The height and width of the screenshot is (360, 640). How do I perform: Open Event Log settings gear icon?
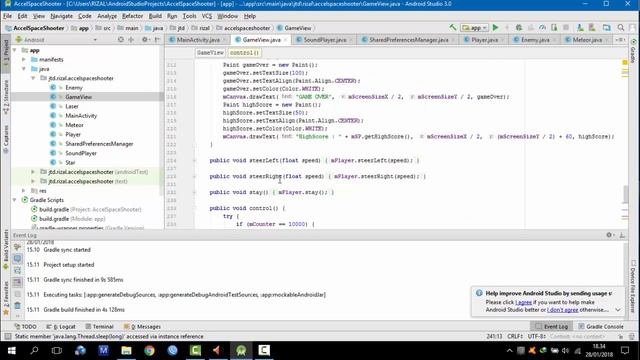[x=609, y=235]
